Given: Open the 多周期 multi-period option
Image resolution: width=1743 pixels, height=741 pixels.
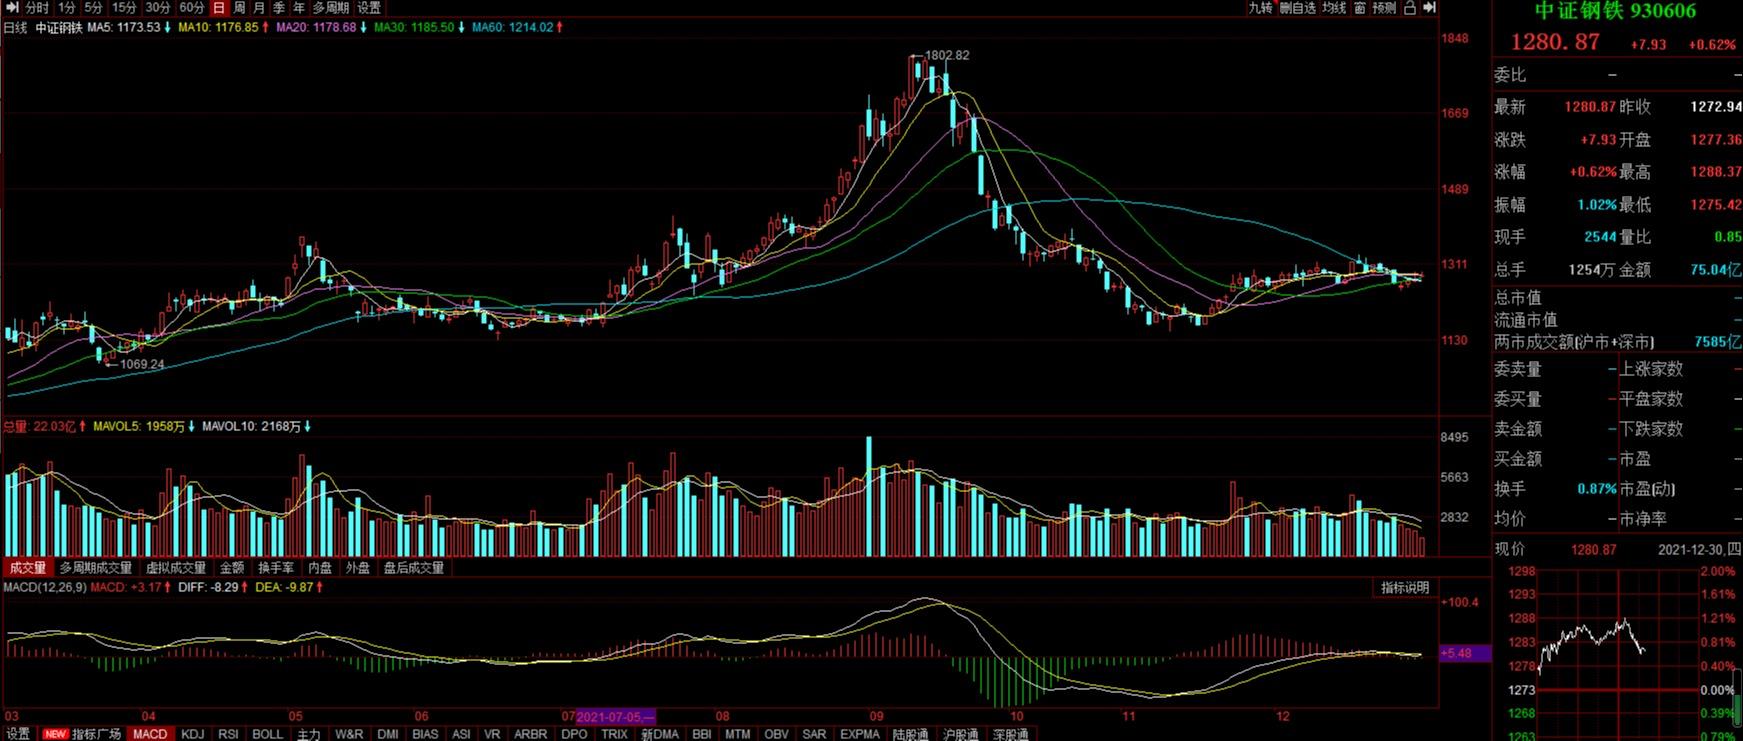Looking at the screenshot, I should (331, 8).
